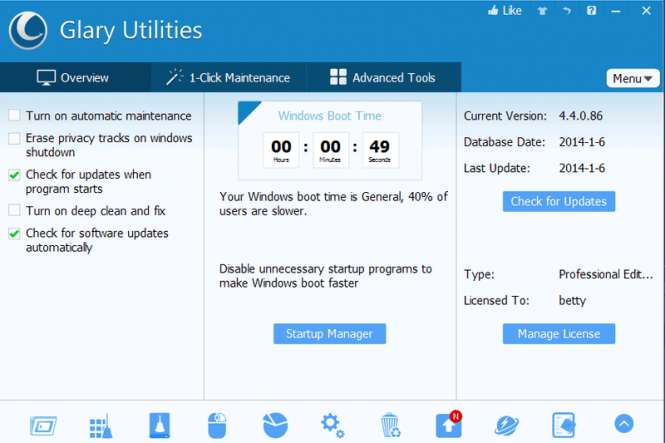The width and height of the screenshot is (665, 443).
Task: Open the Menu dropdown
Action: coord(633,78)
